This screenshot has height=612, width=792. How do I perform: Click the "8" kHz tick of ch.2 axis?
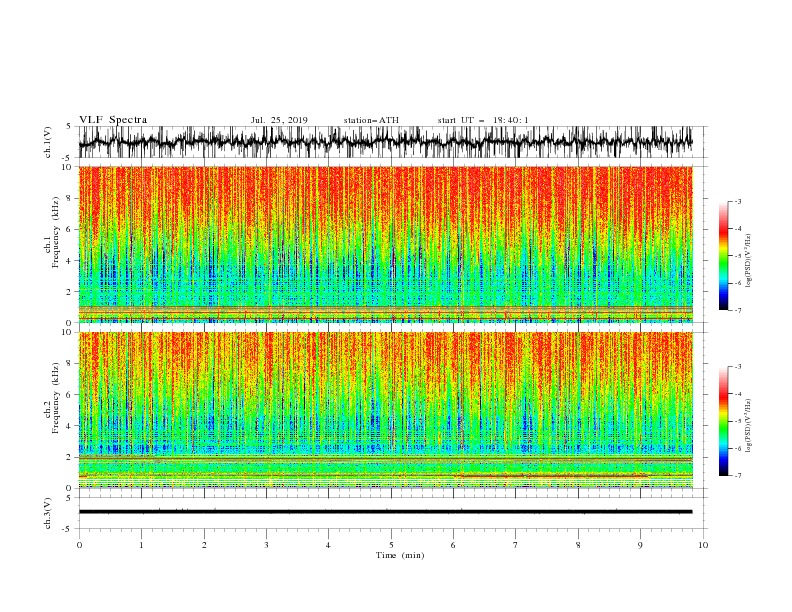click(70, 364)
